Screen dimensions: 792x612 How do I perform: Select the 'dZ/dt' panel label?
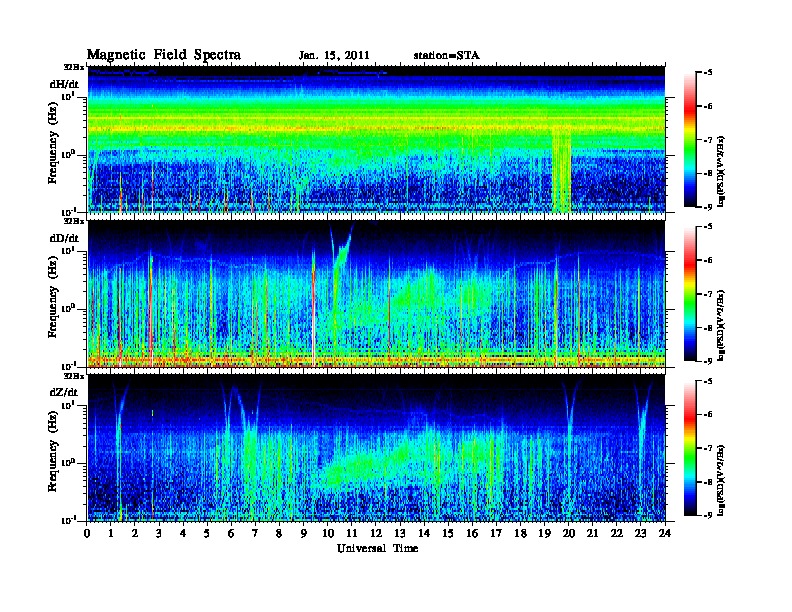64,392
